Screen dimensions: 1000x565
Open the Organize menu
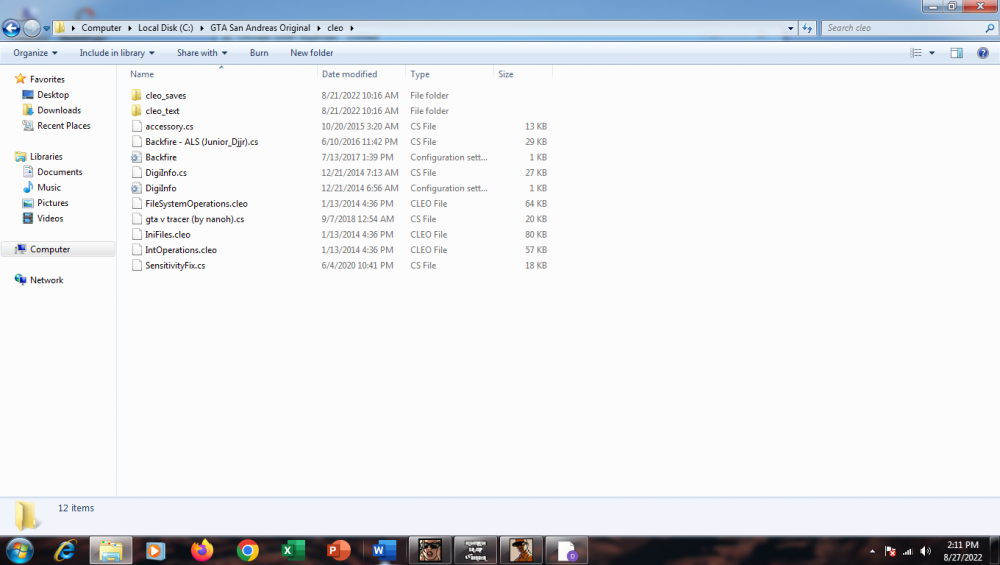tap(35, 53)
